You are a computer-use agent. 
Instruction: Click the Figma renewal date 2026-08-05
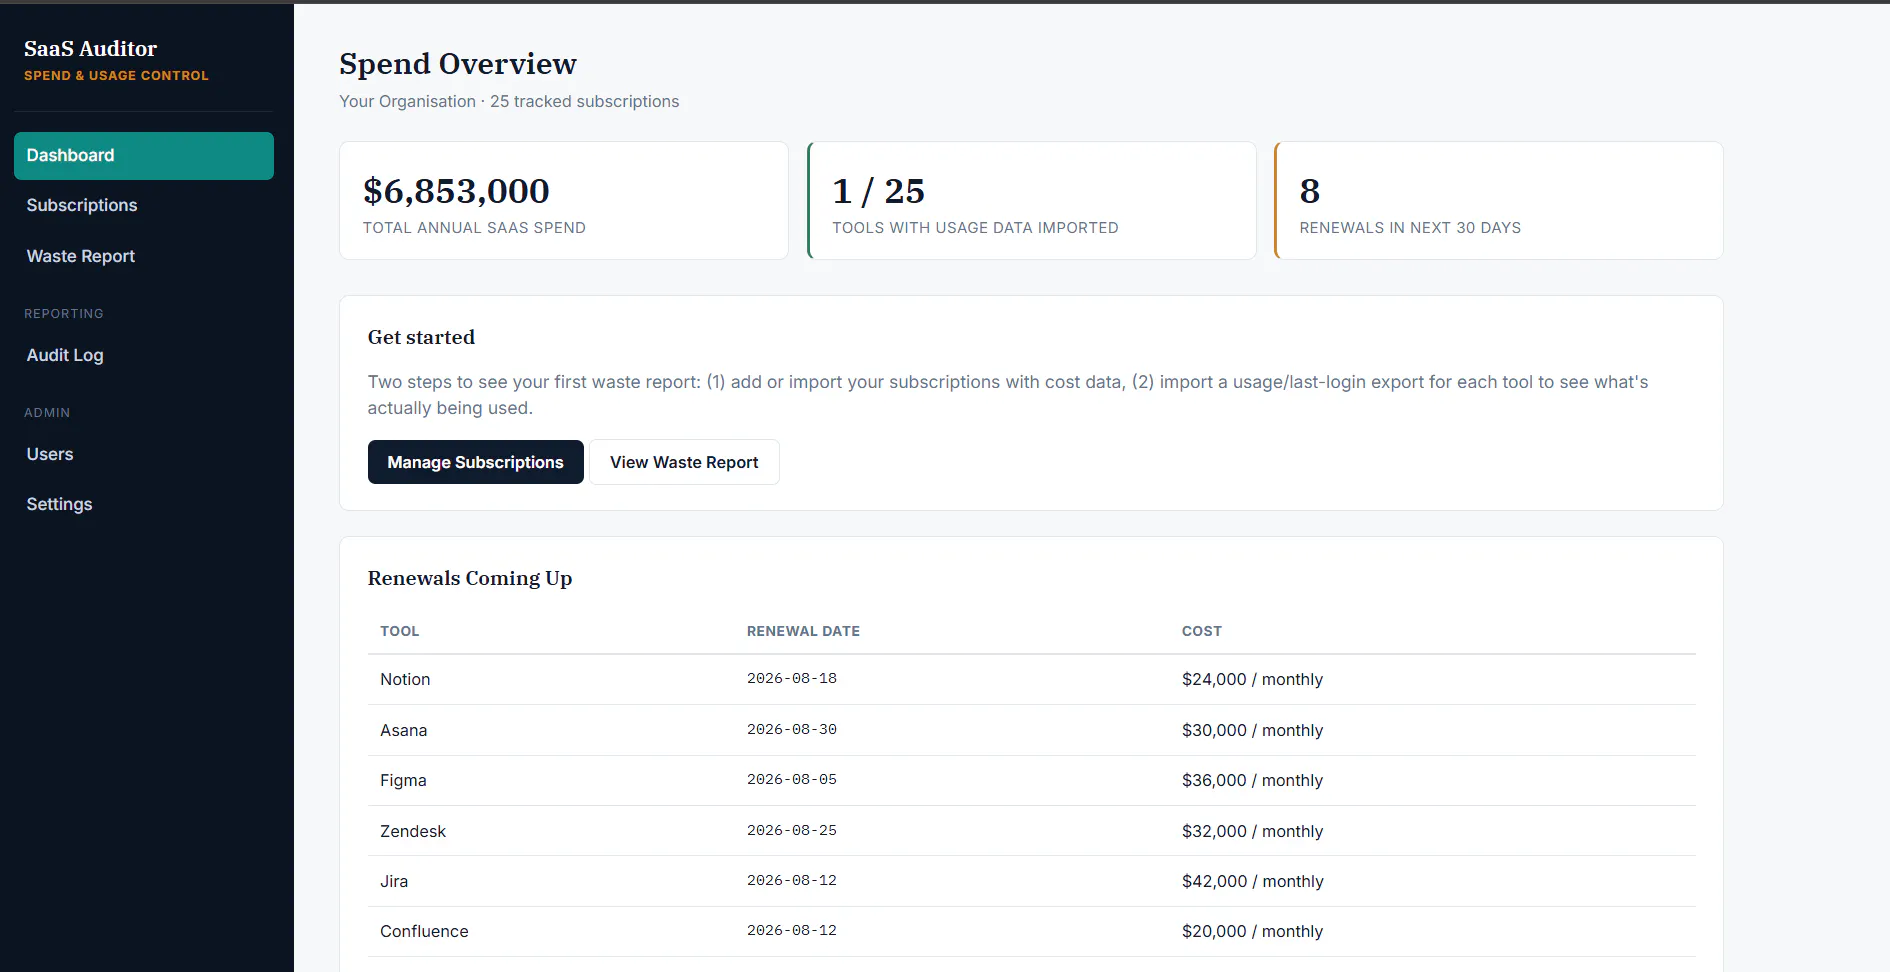(792, 779)
